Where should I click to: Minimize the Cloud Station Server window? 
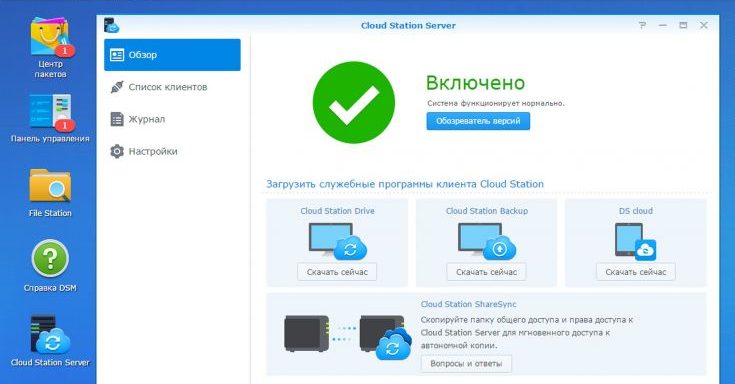click(663, 25)
